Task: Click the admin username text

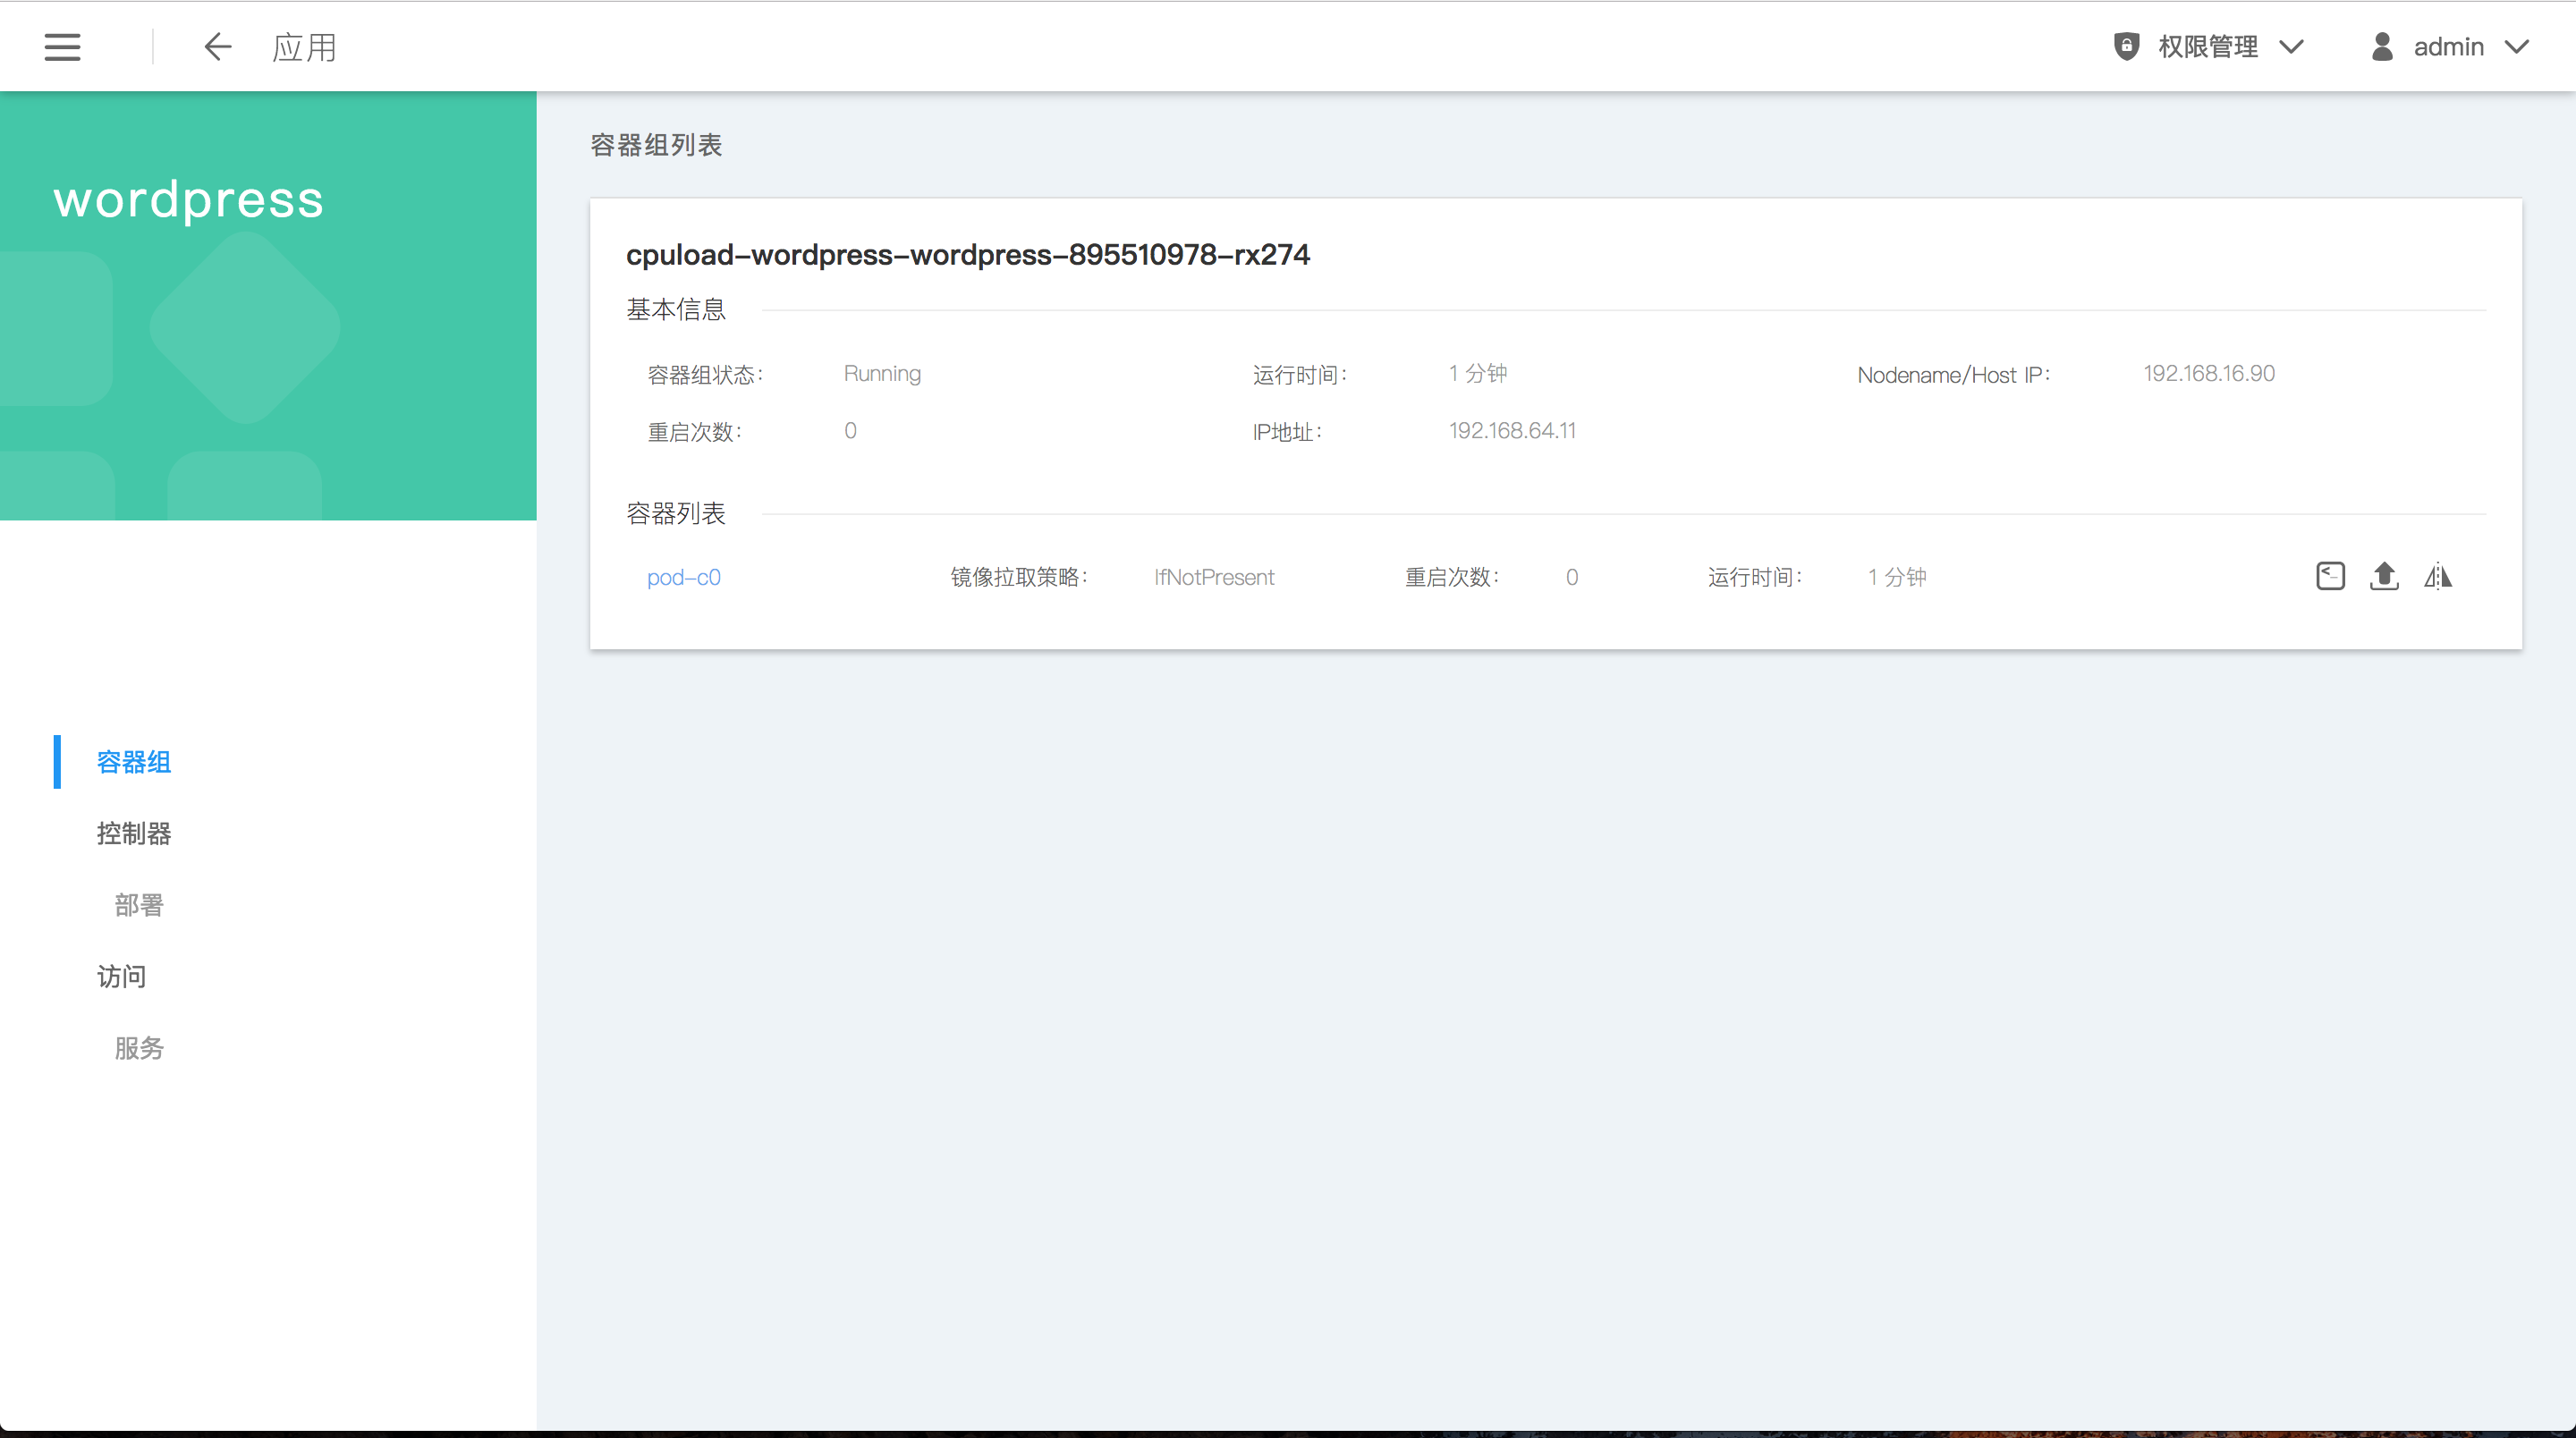Action: 2448,47
